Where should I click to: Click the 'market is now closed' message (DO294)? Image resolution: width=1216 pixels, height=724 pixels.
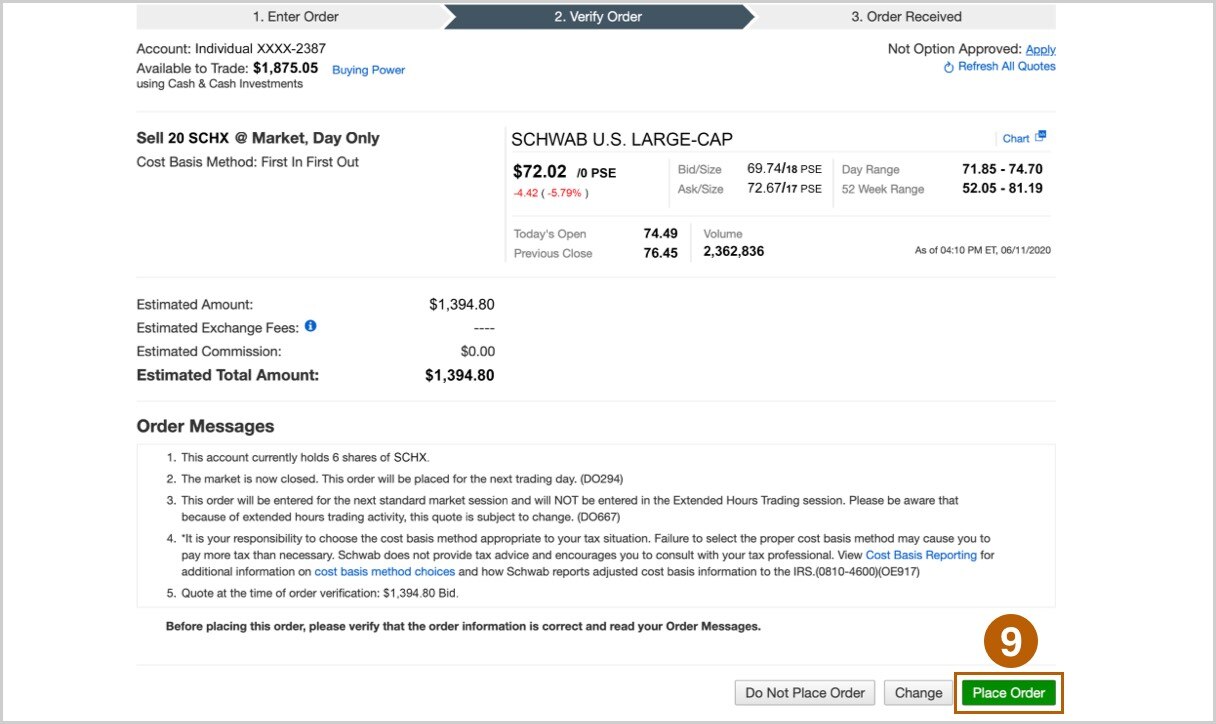pos(402,479)
